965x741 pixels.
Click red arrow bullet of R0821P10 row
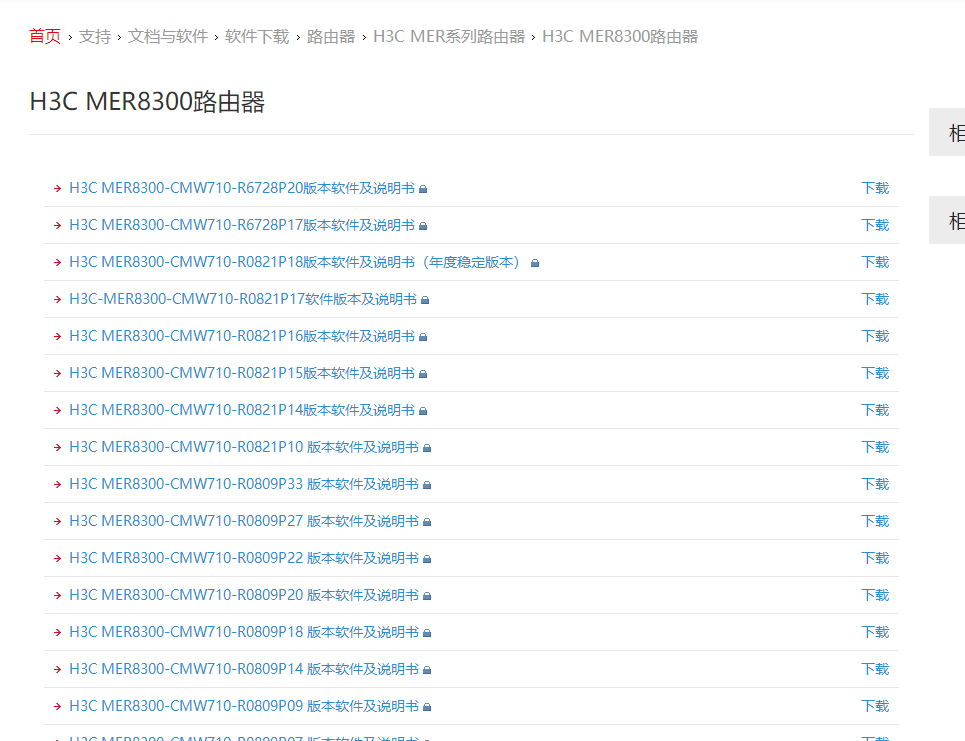57,447
